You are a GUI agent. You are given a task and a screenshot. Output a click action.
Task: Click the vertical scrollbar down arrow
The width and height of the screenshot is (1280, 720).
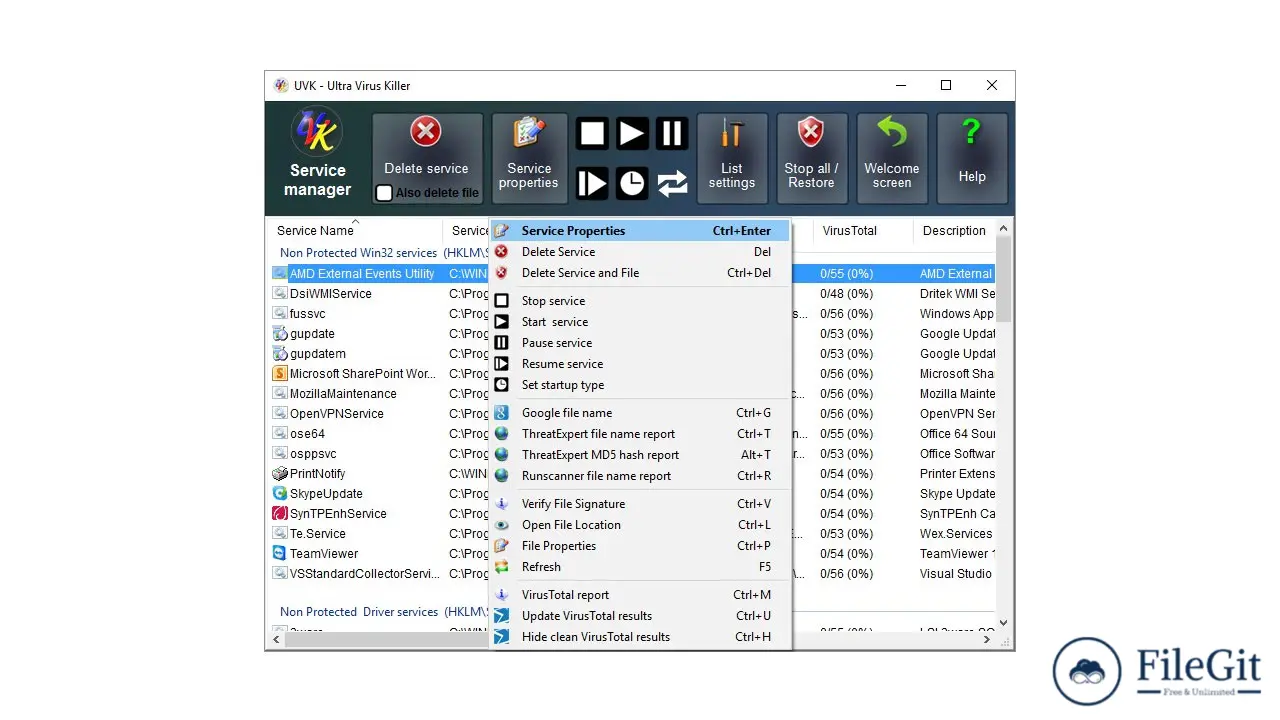[1004, 623]
